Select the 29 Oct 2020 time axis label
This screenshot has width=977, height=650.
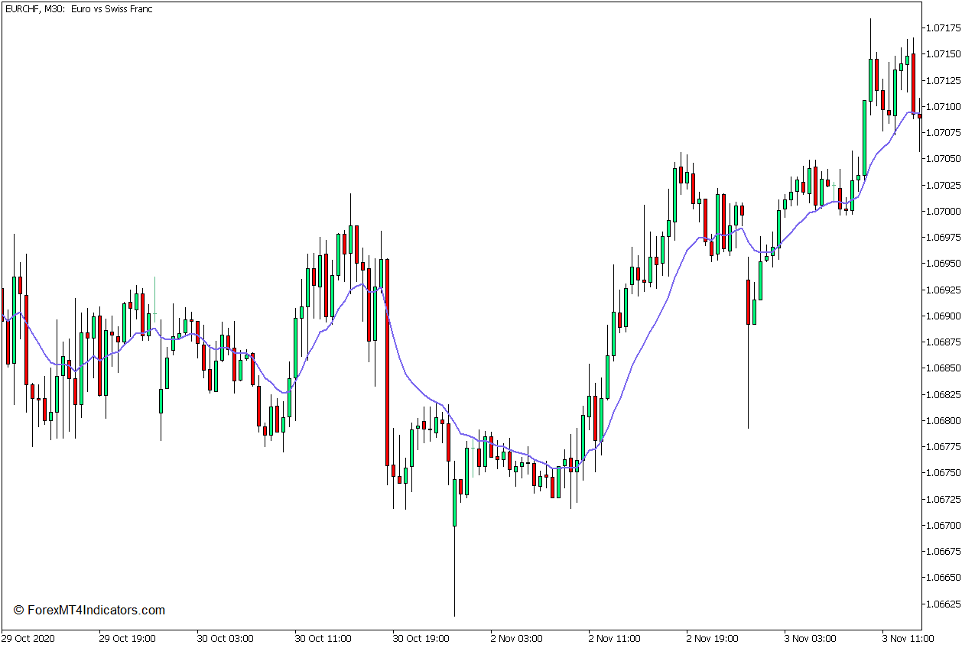[x=31, y=637]
